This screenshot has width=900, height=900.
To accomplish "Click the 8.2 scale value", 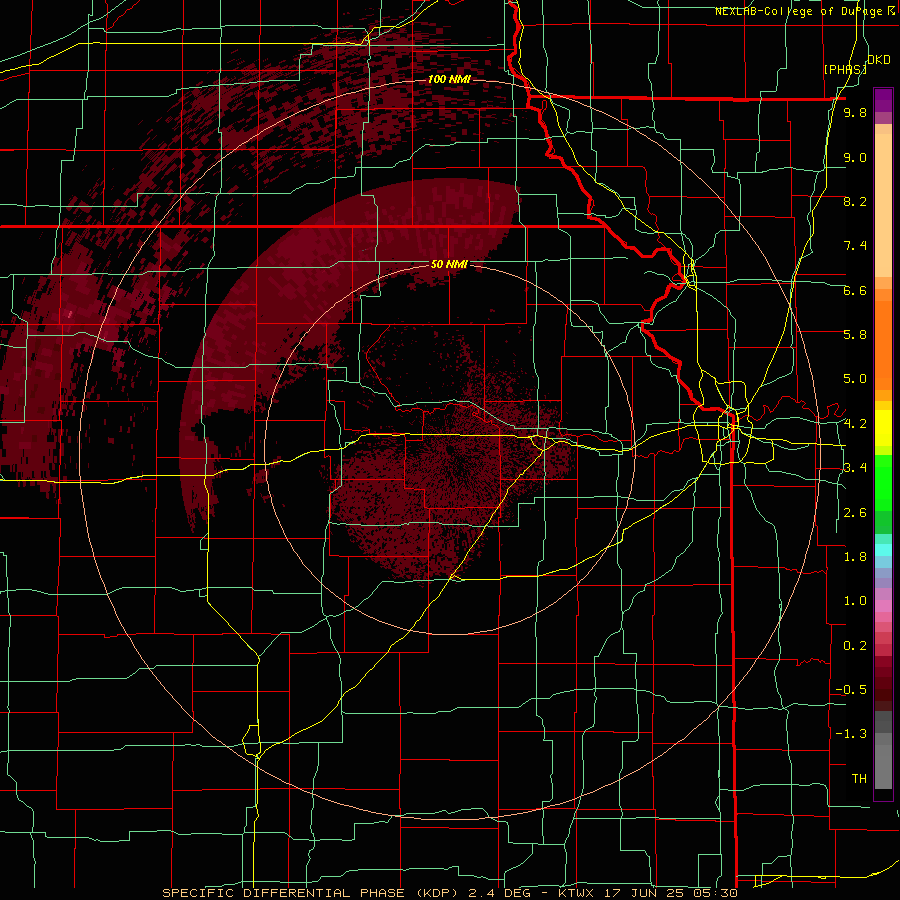I will (x=855, y=201).
